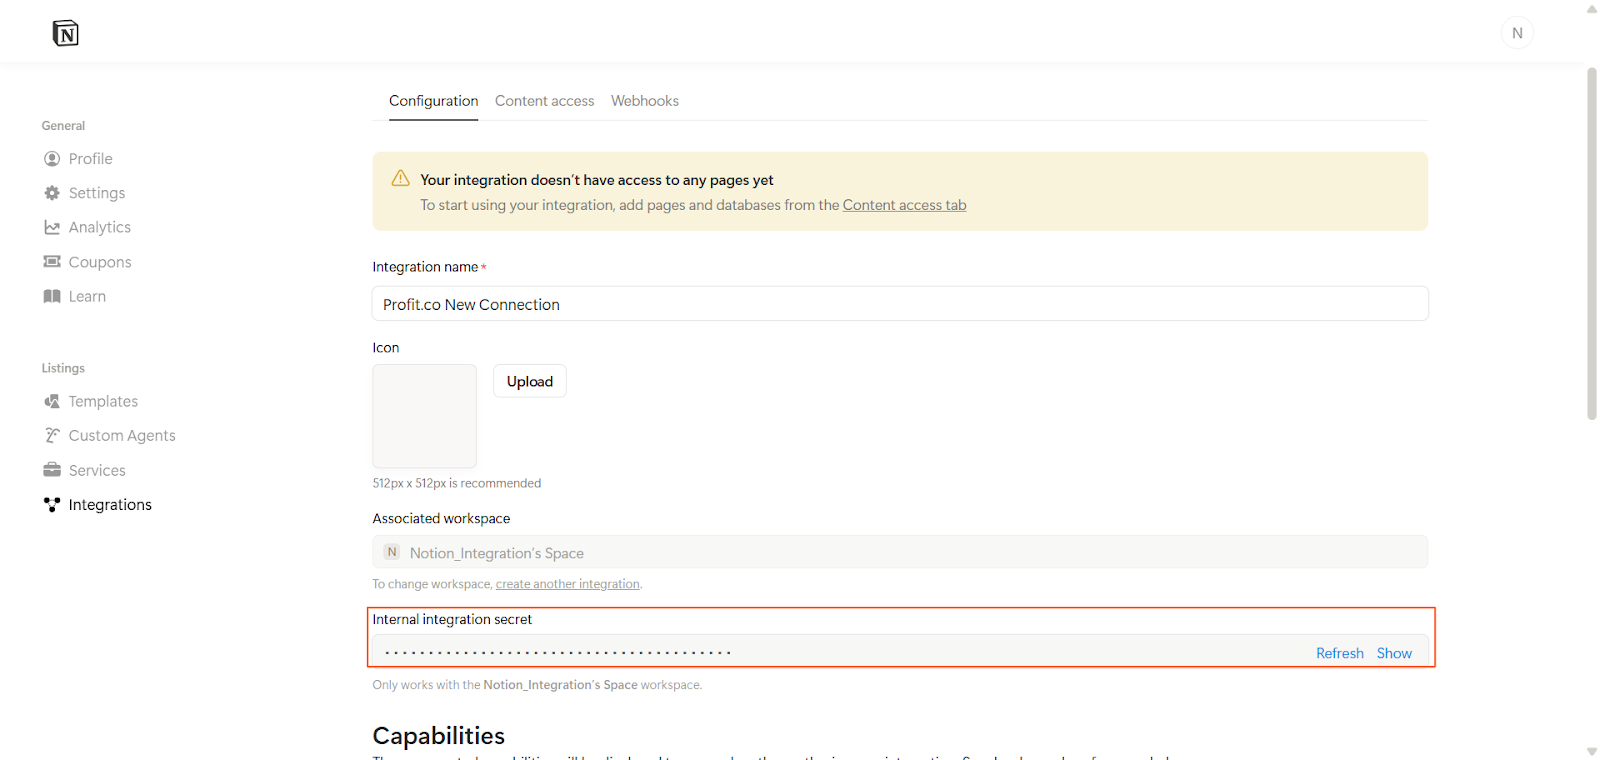Image resolution: width=1600 pixels, height=760 pixels.
Task: Click the scrollbar down arrow
Action: (1592, 751)
